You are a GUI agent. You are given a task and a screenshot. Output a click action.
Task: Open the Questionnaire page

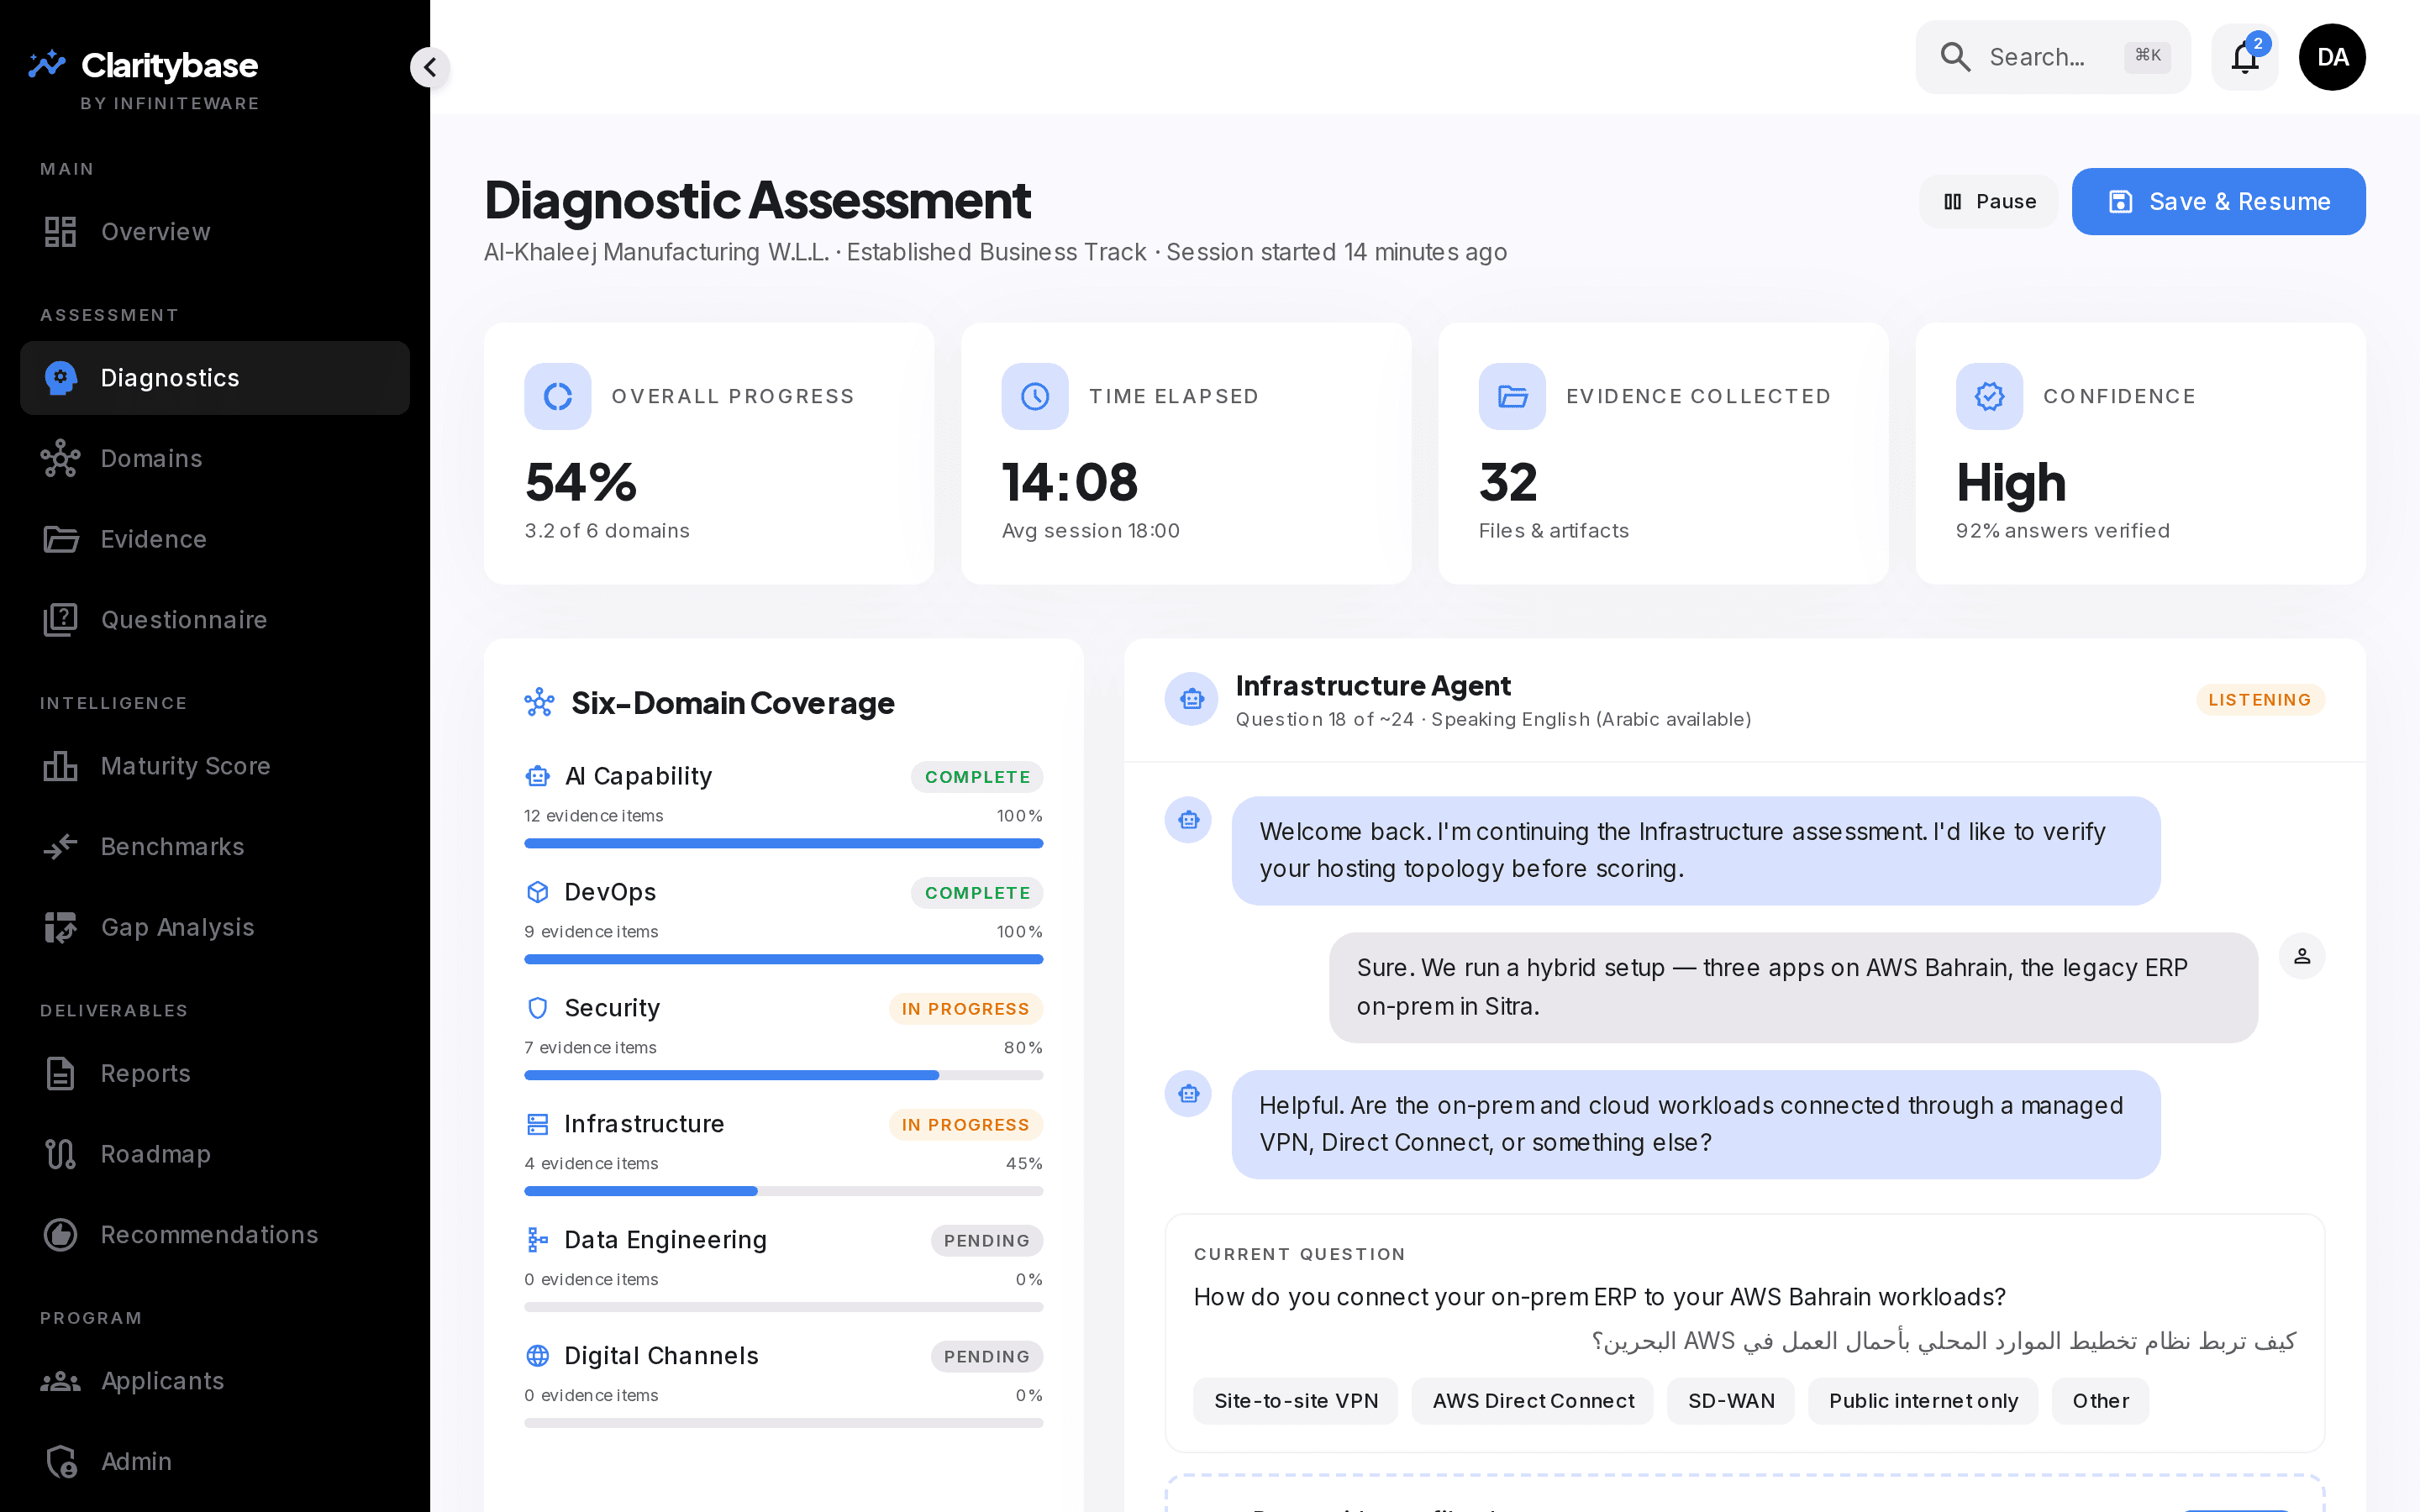(215, 620)
